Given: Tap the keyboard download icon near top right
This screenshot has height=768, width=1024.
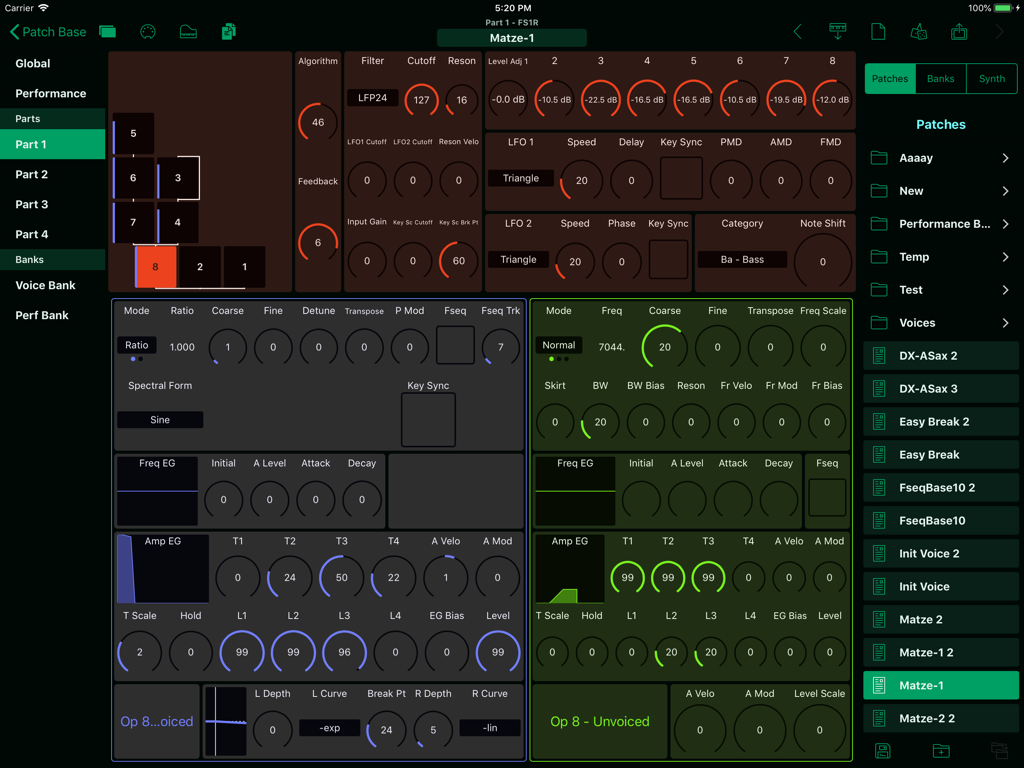Looking at the screenshot, I should [x=838, y=31].
